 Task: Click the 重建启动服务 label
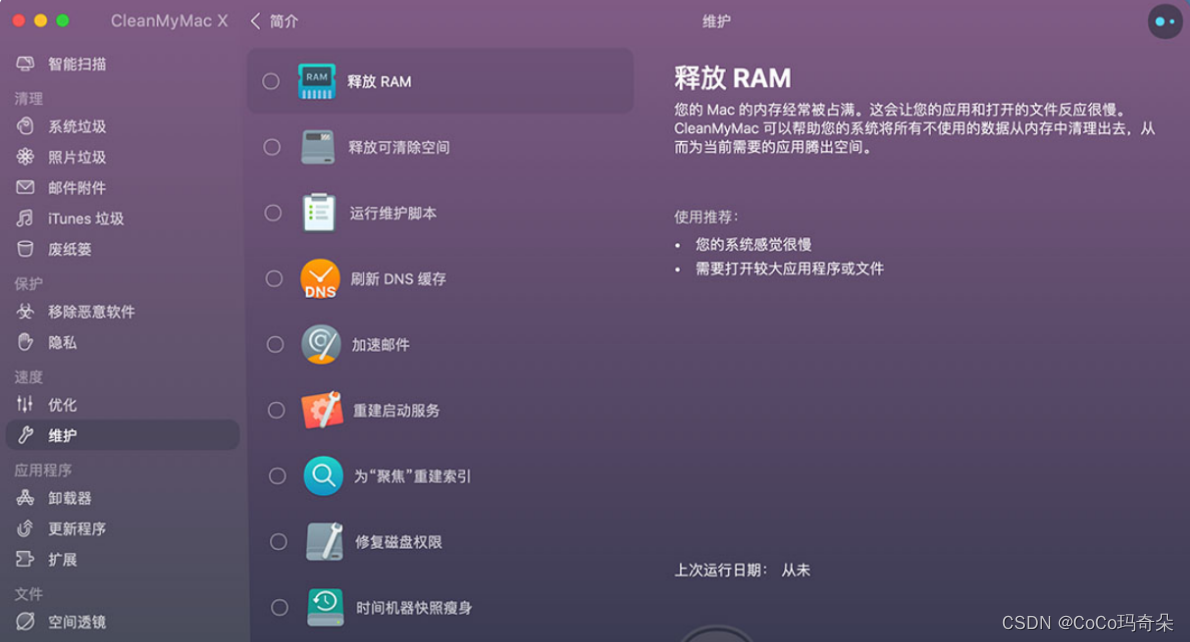click(397, 411)
